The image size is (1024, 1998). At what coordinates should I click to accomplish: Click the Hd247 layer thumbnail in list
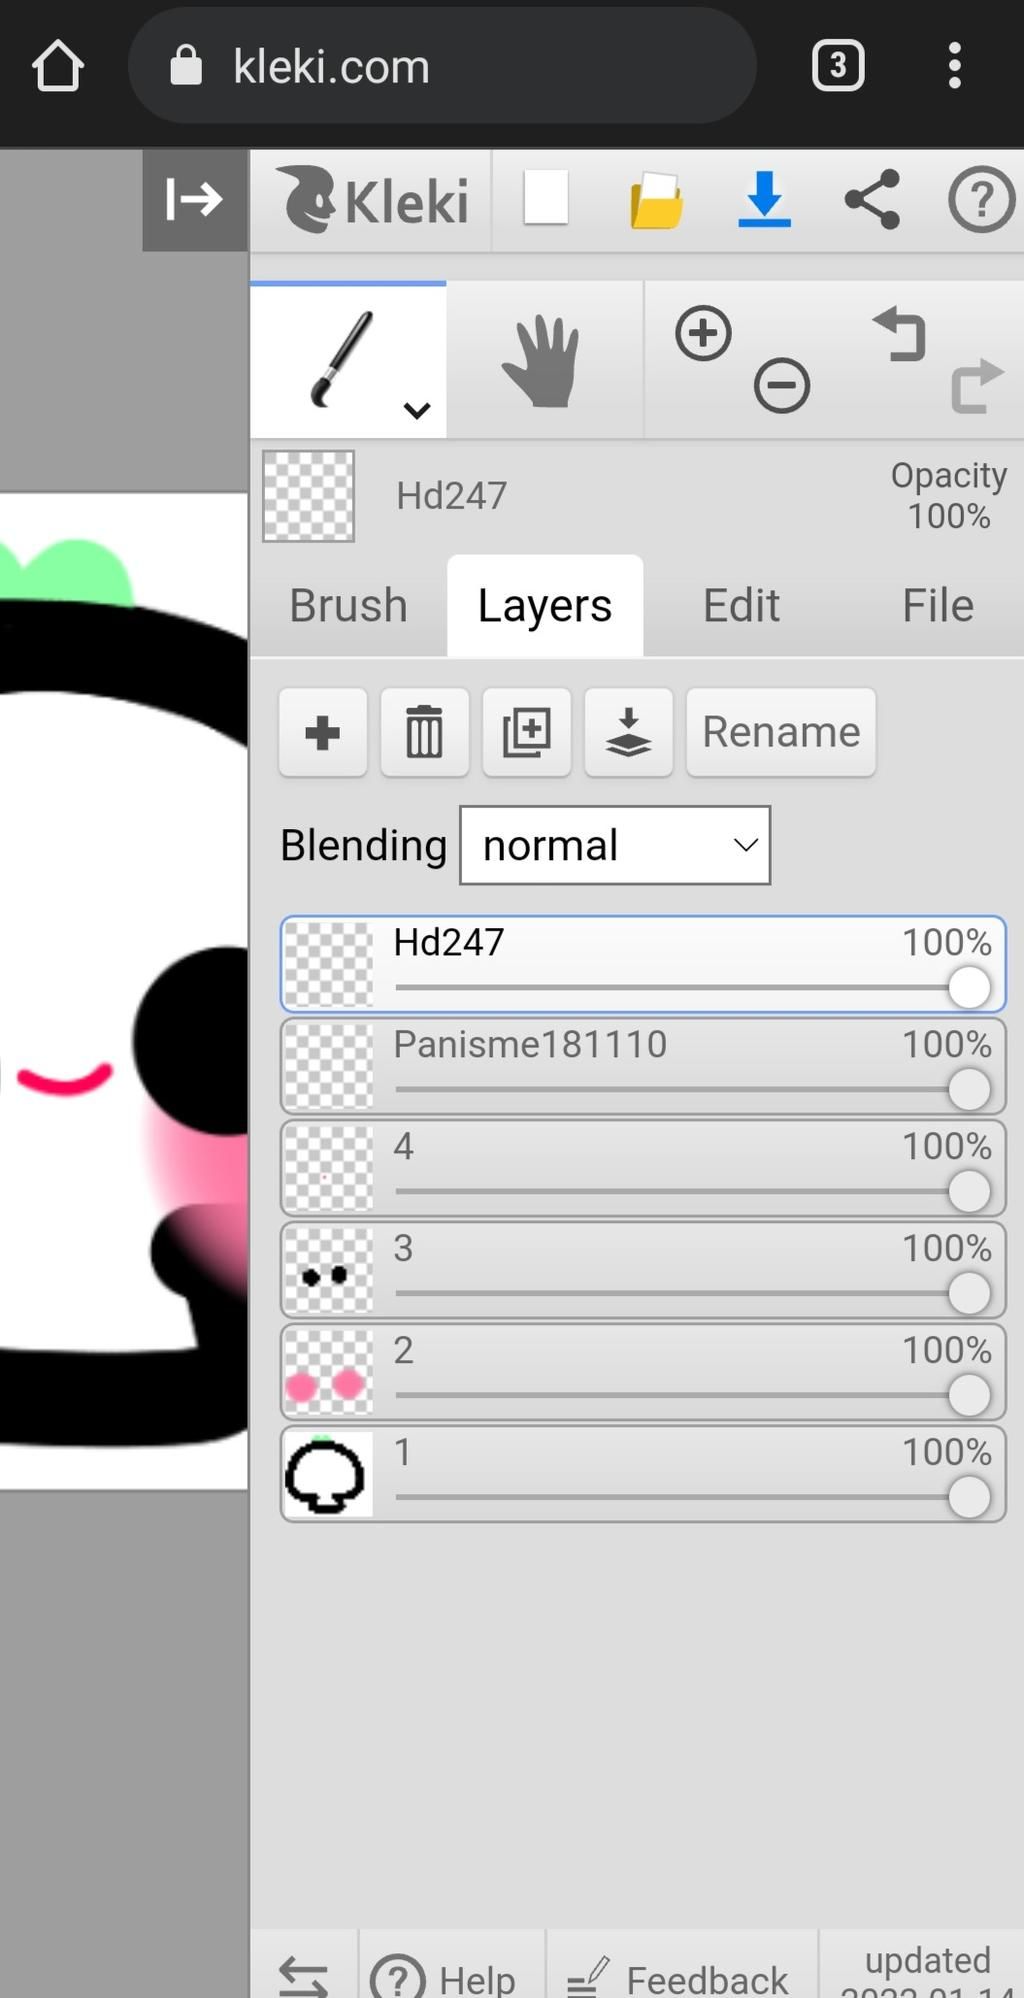click(328, 964)
